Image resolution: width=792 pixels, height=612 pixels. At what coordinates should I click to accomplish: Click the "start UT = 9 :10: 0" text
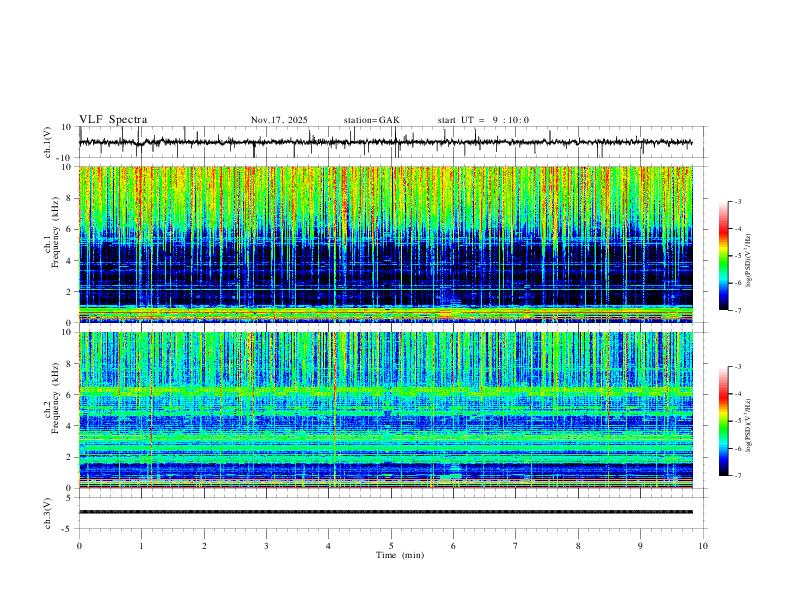[483, 120]
